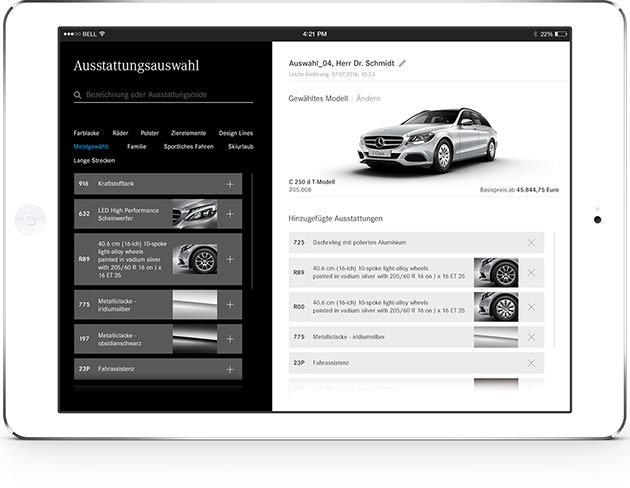Select the Skiurlaub filter
This screenshot has height=488, width=630.
[241, 147]
